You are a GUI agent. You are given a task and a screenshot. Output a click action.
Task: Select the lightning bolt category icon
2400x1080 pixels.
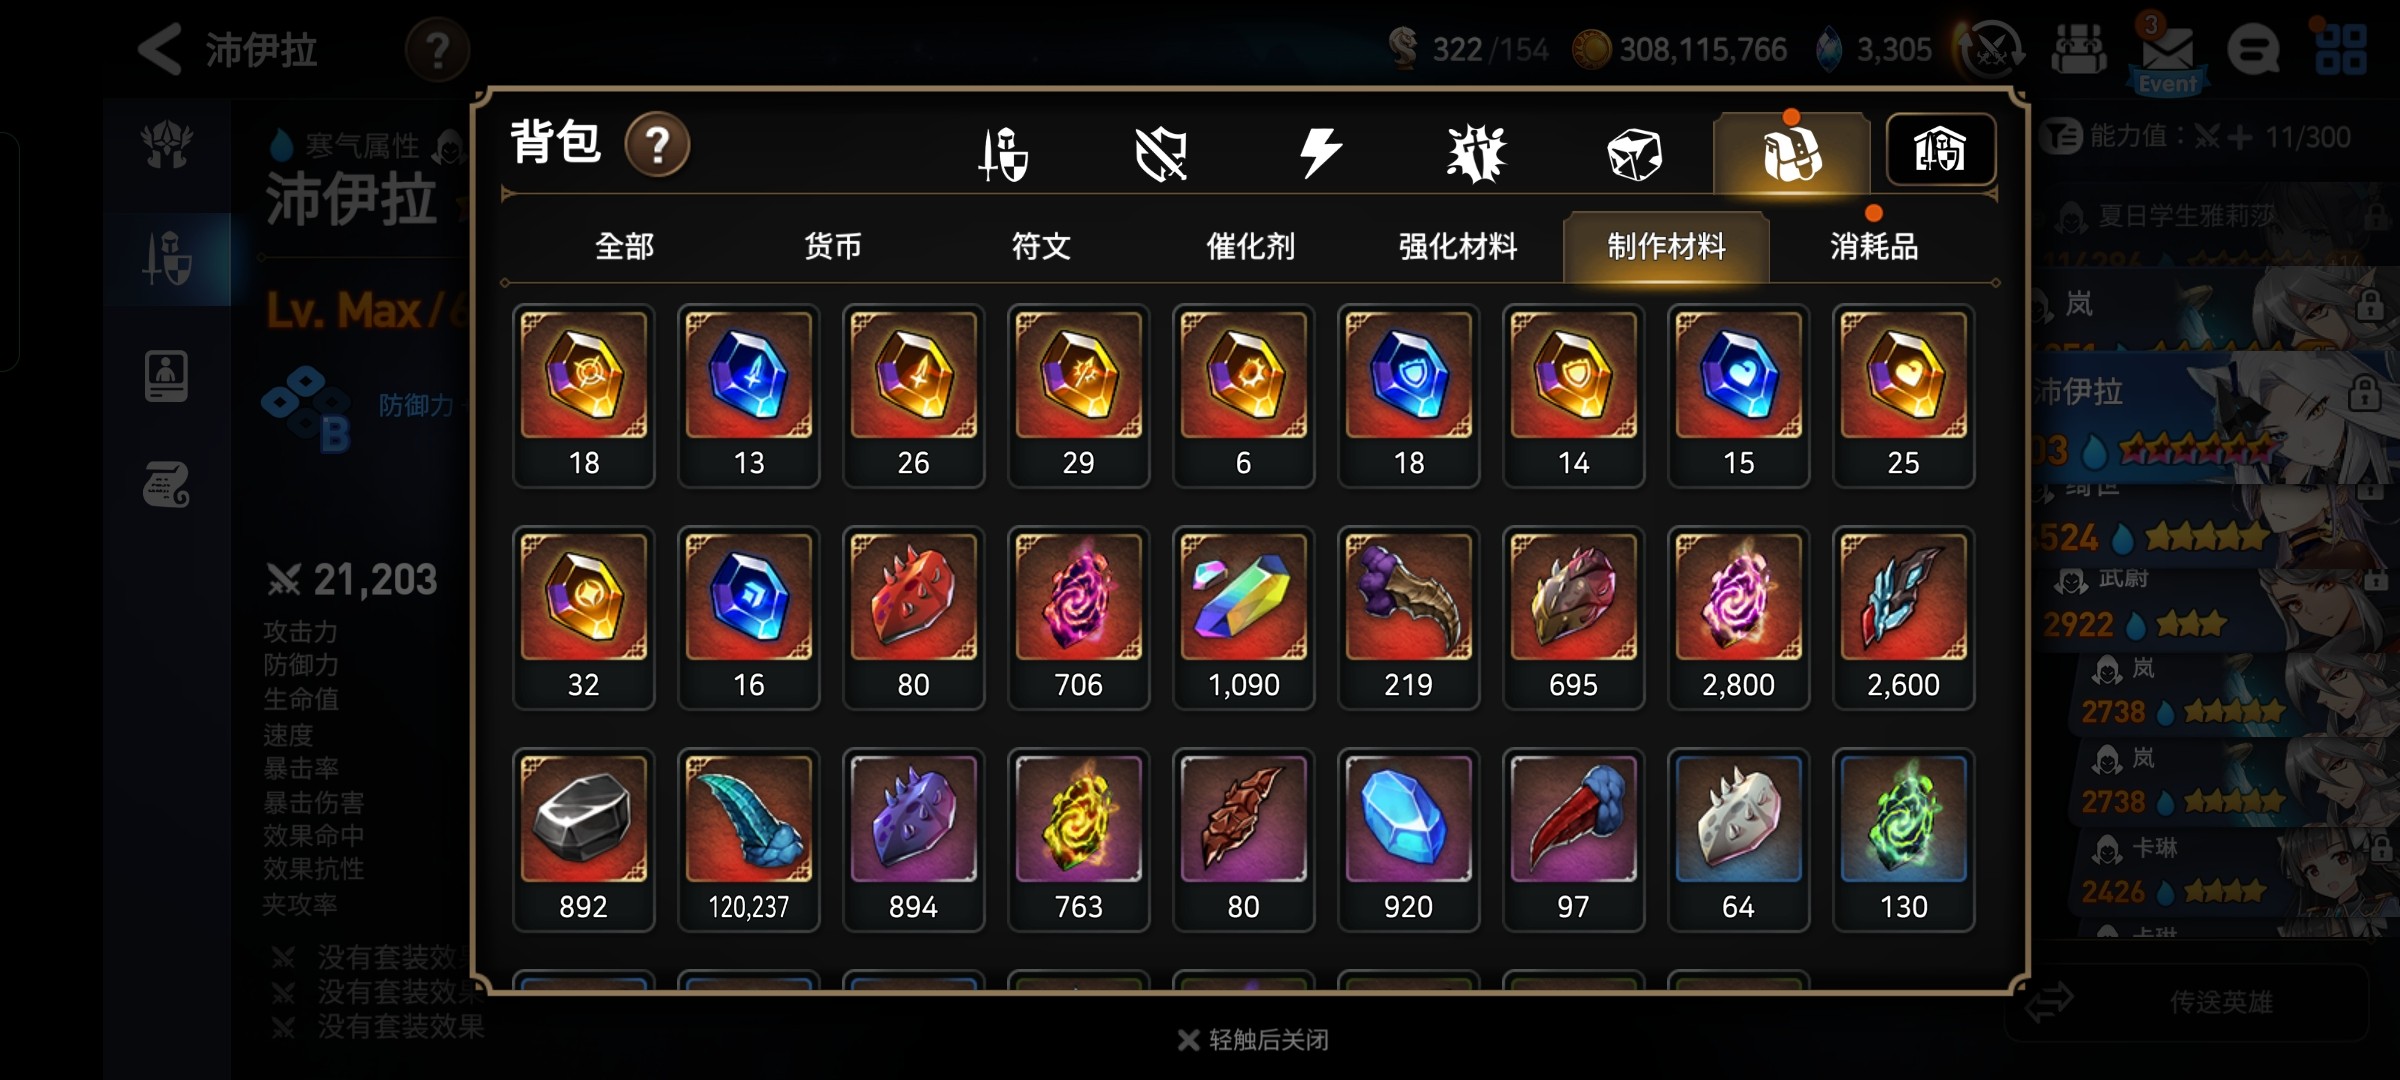point(1319,154)
